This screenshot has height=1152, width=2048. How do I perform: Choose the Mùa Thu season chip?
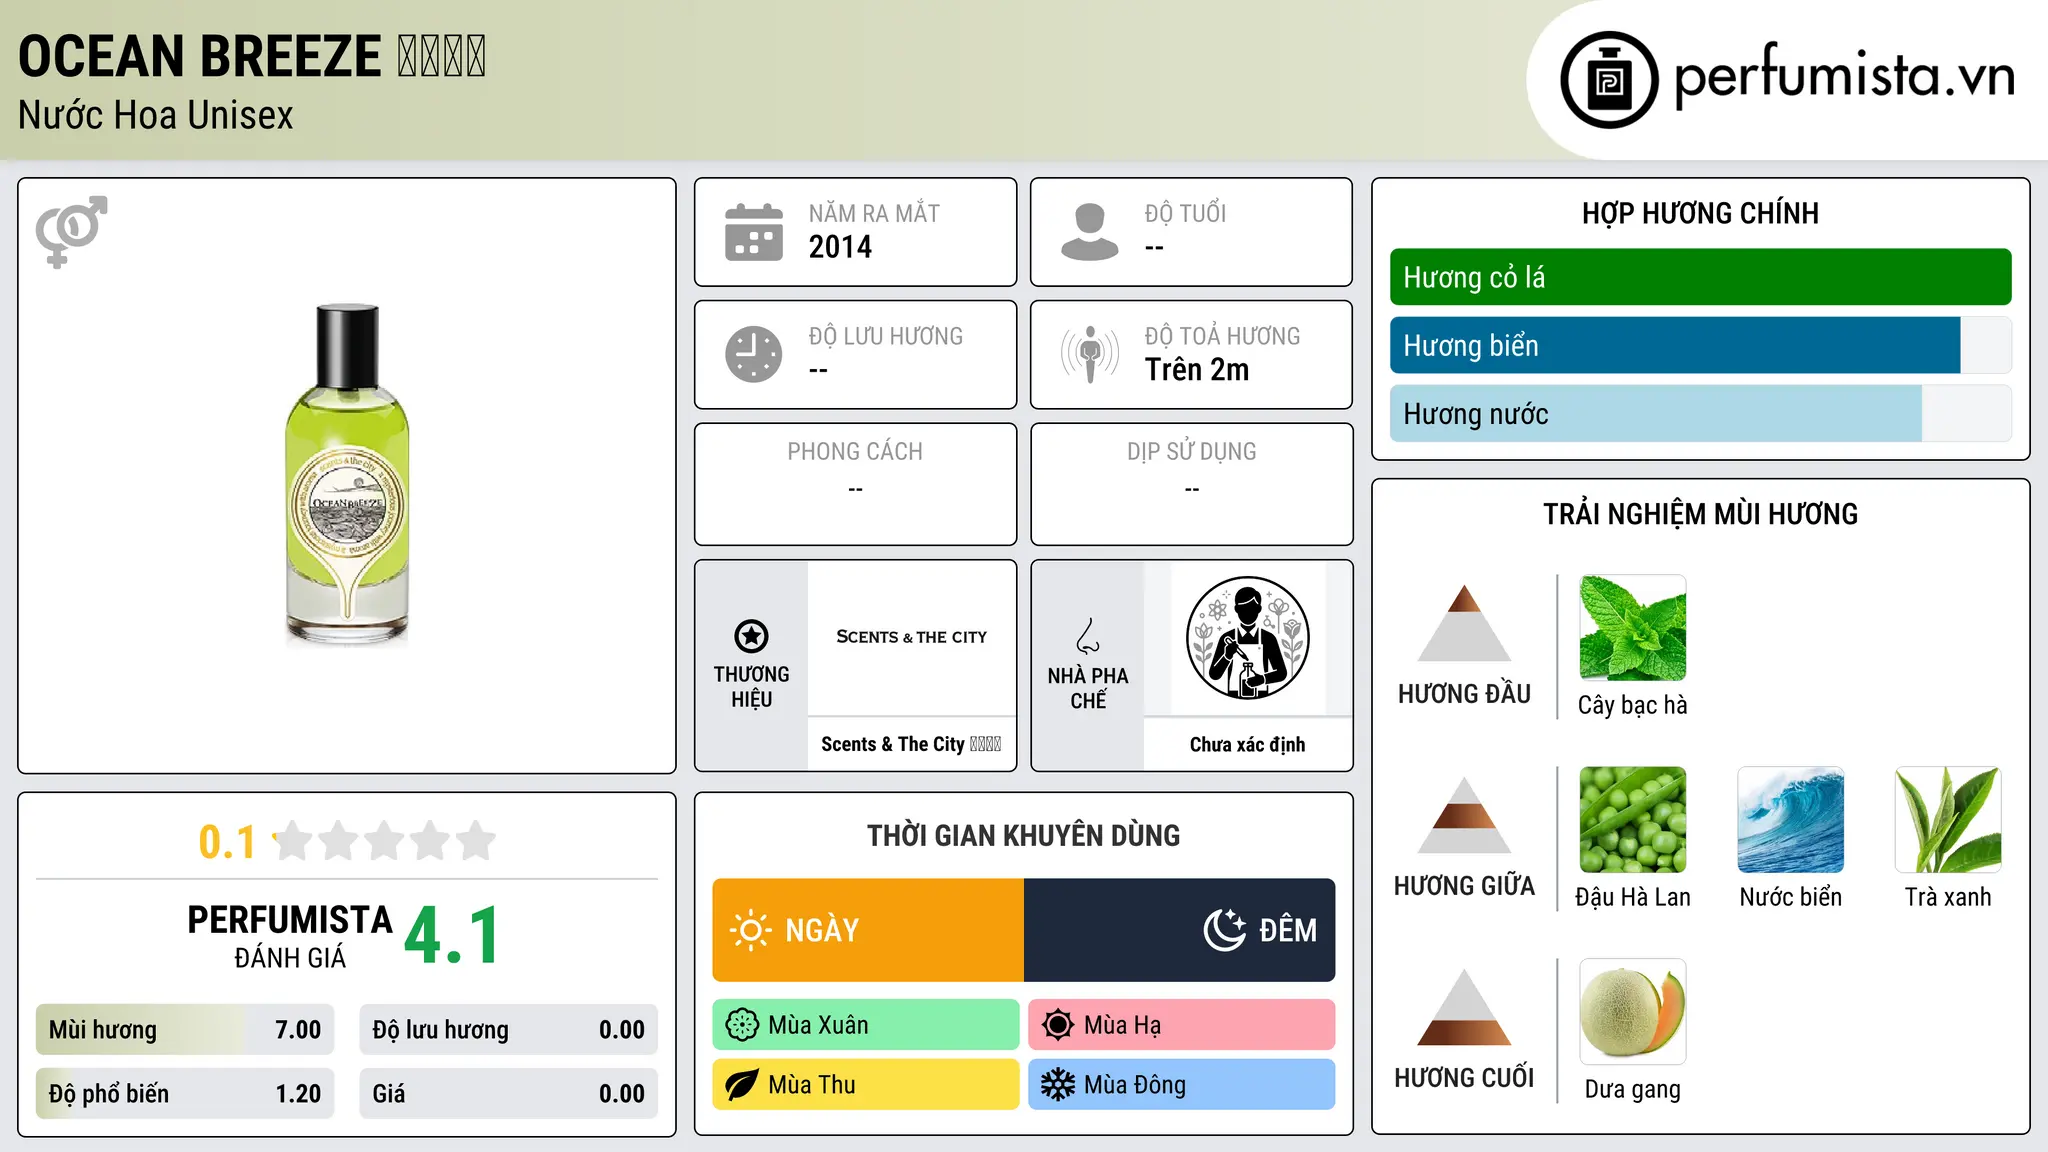pyautogui.click(x=866, y=1085)
